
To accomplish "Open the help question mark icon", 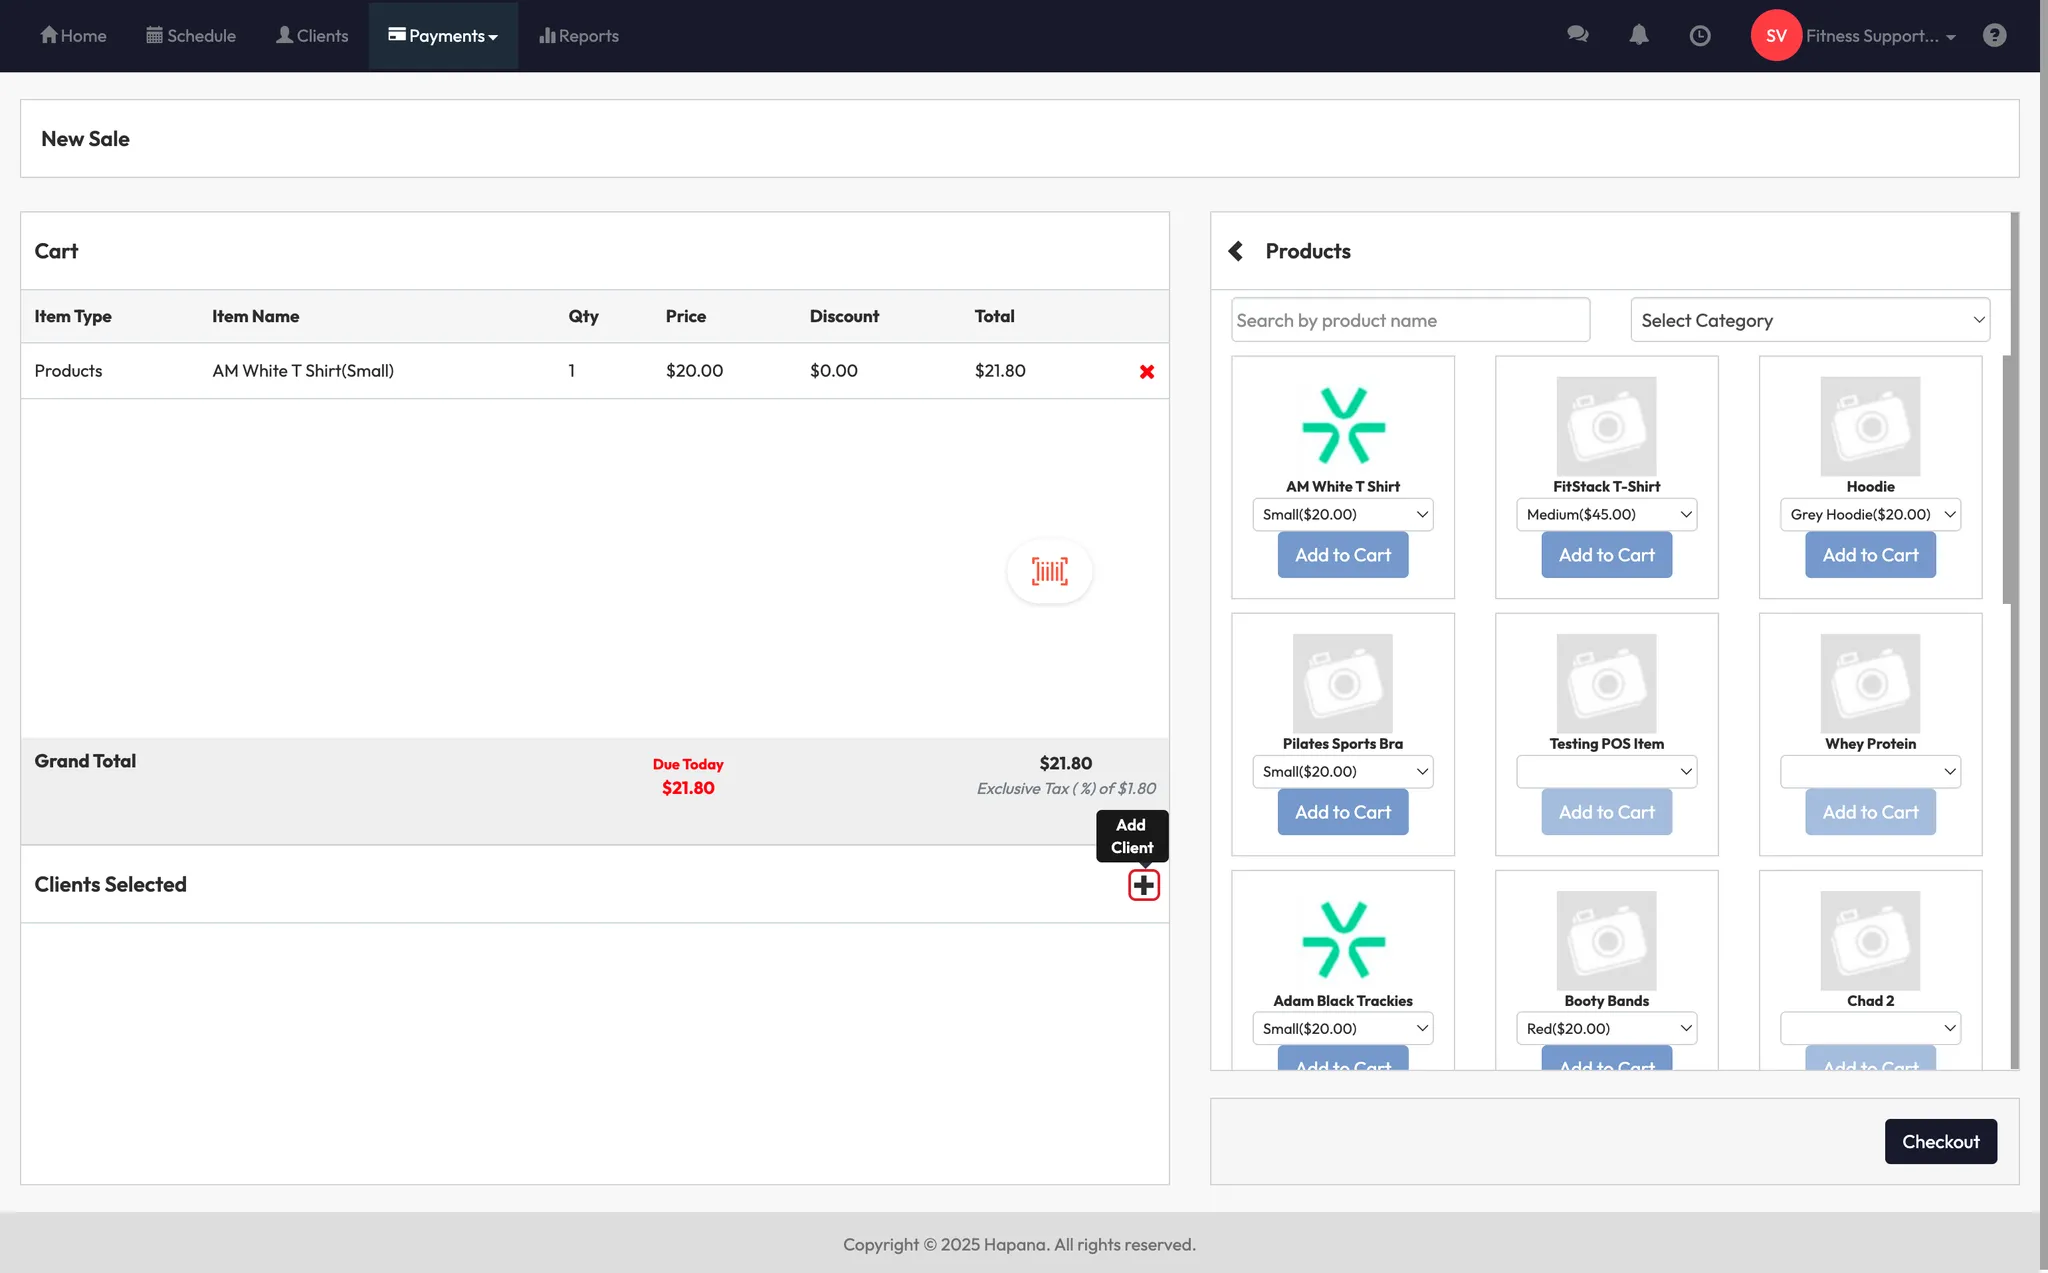I will [x=1994, y=36].
